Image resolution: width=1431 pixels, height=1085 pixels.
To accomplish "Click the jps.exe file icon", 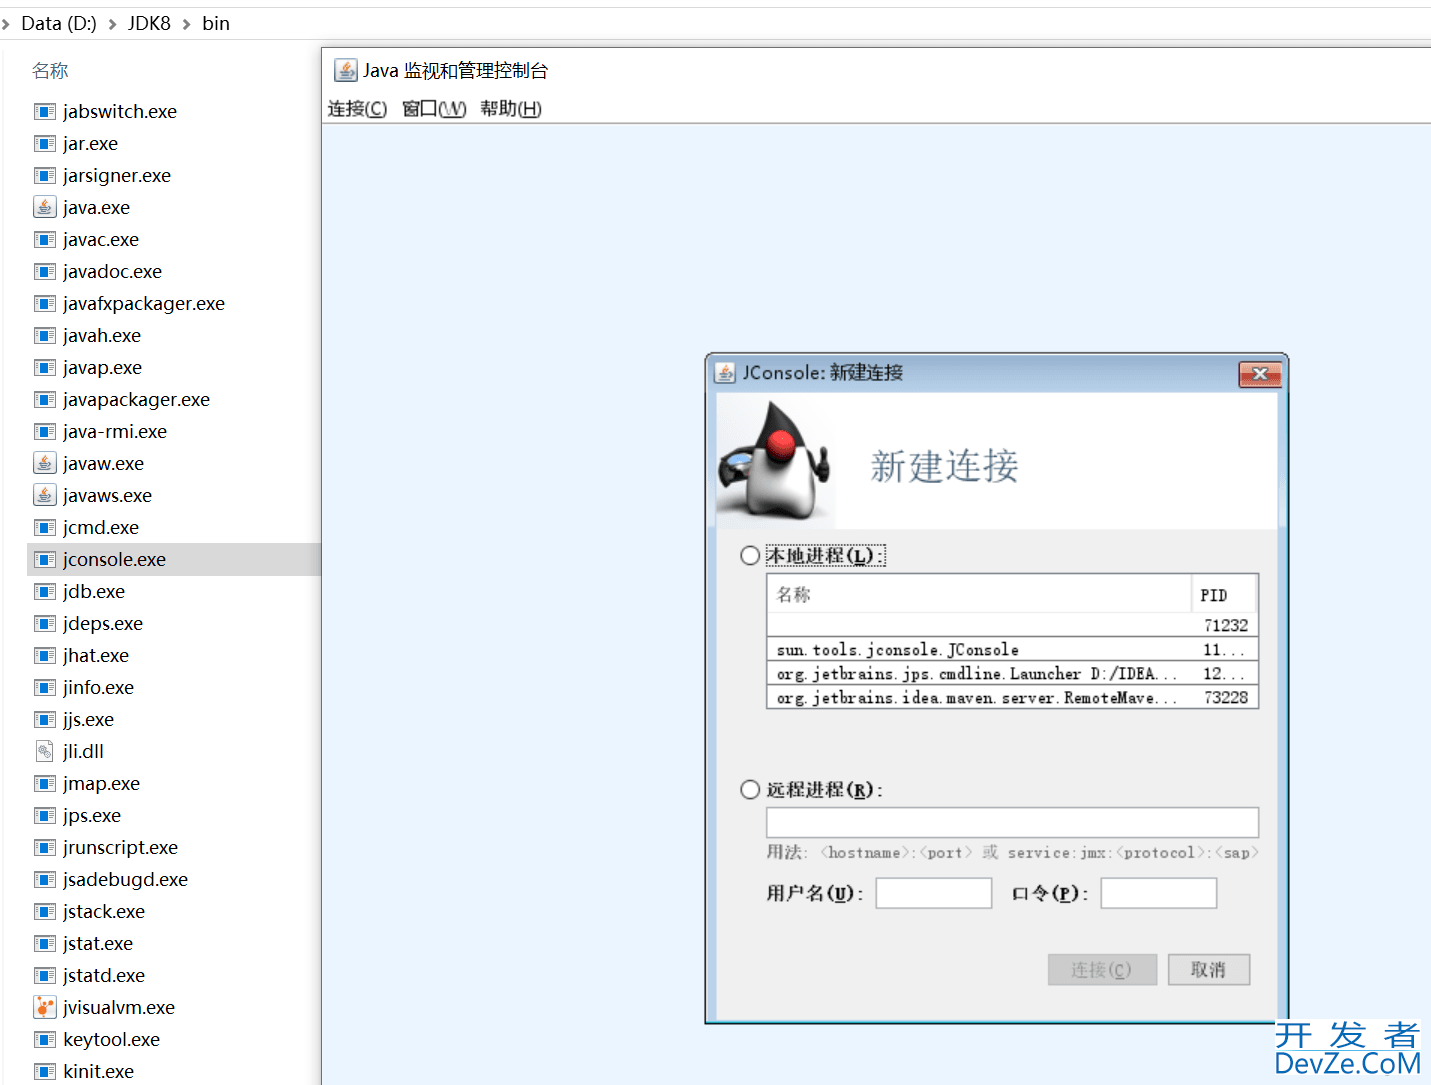I will pos(44,816).
